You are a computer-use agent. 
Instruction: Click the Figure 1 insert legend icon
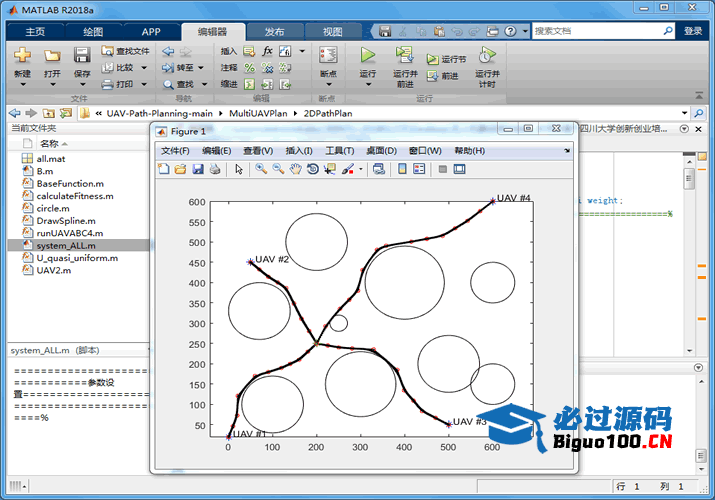[419, 169]
